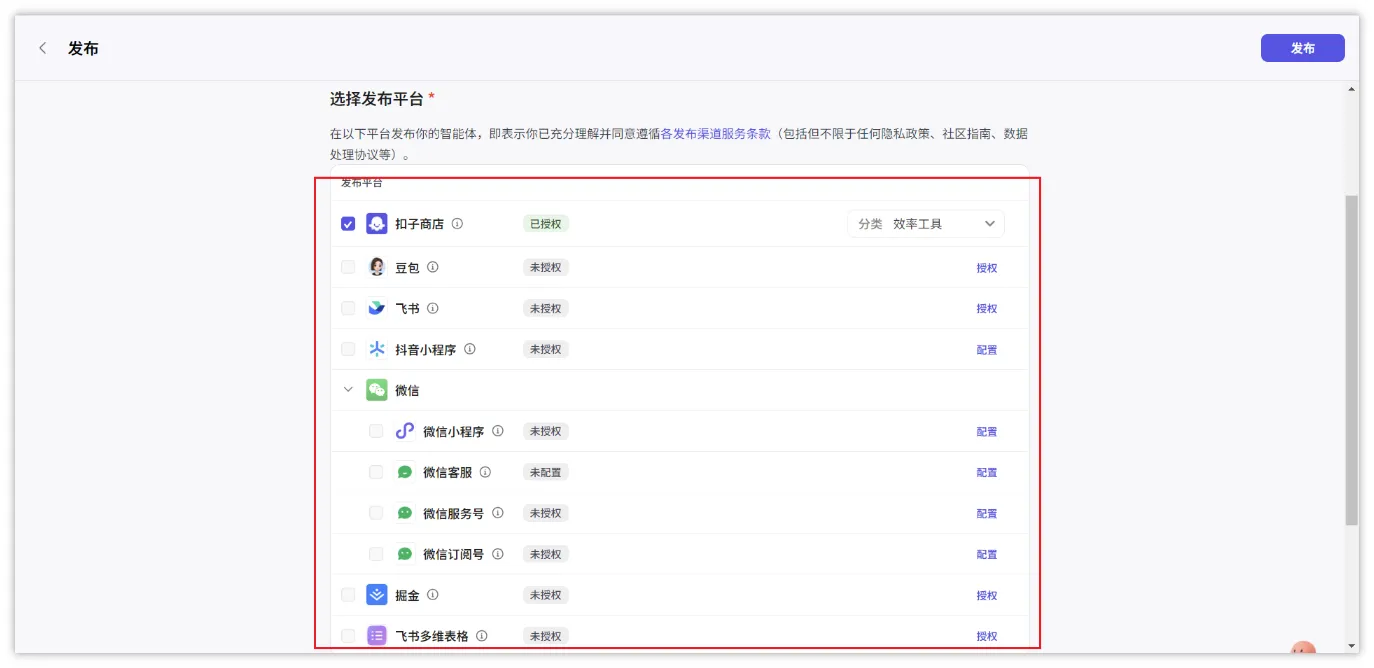Open info icon beside 飞书多维表格
This screenshot has width=1374, height=668.
[x=481, y=636]
